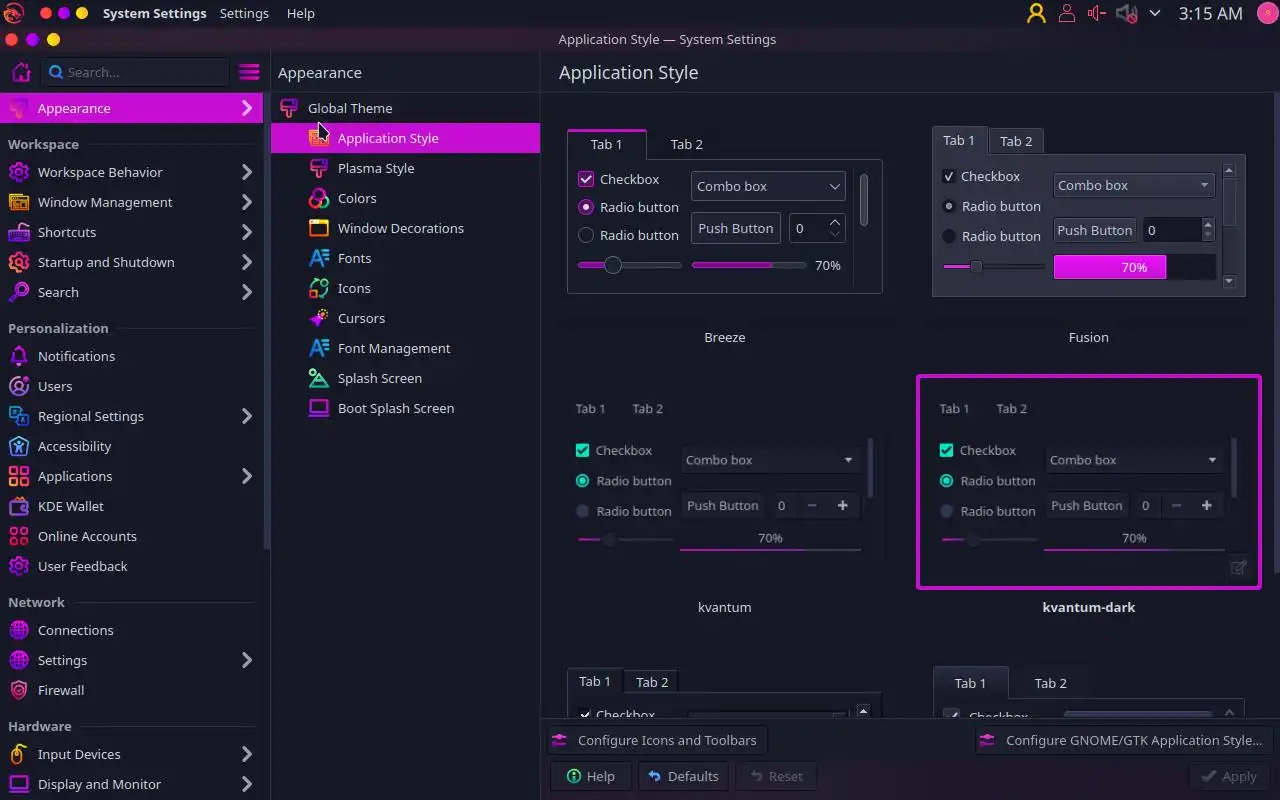This screenshot has width=1280, height=800.
Task: Toggle the Checkbox in Fusion preview
Action: point(949,176)
